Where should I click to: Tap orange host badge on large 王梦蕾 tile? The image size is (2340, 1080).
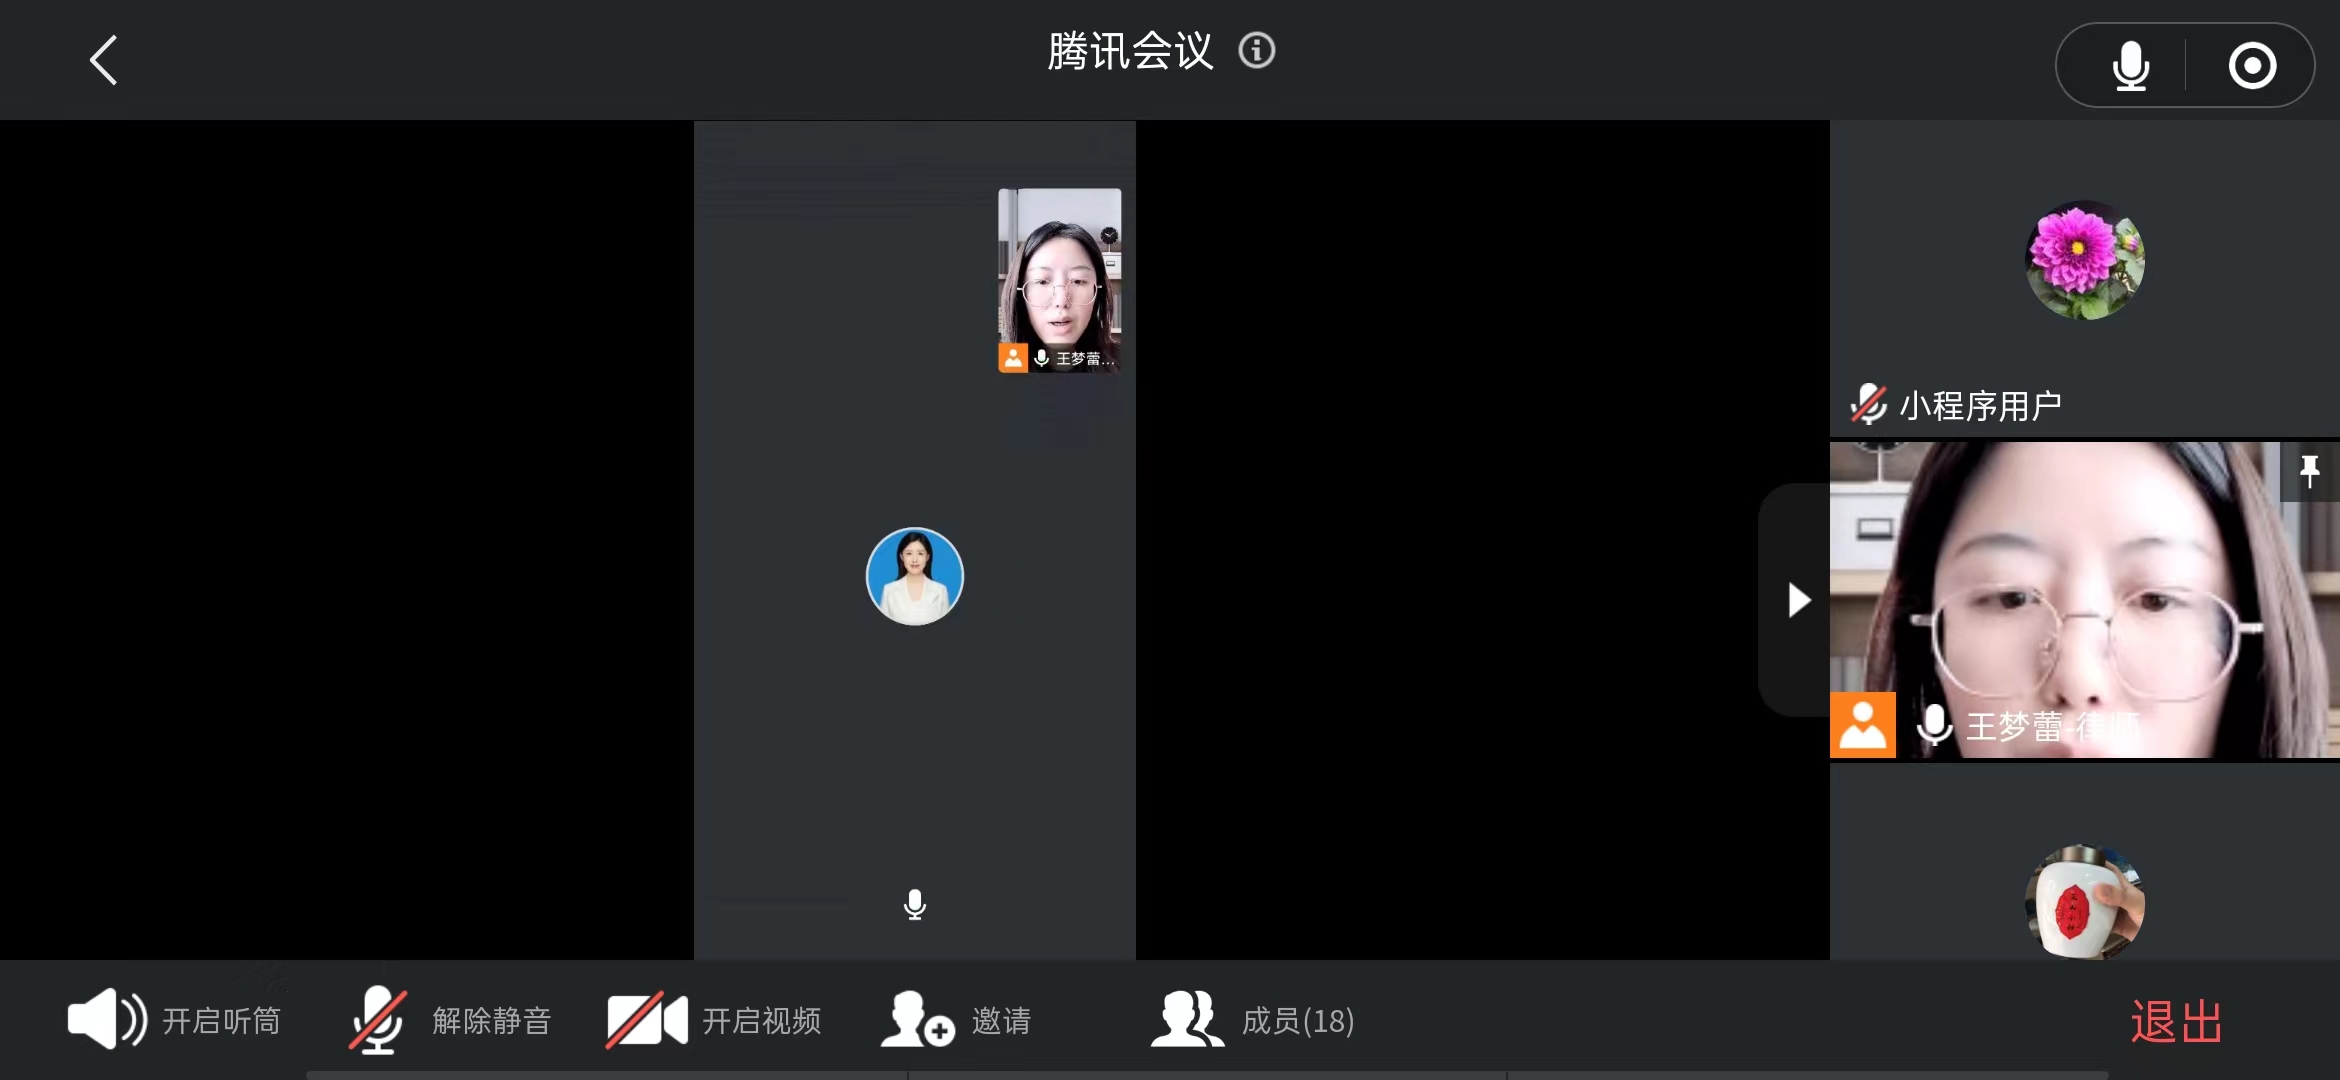click(1862, 725)
